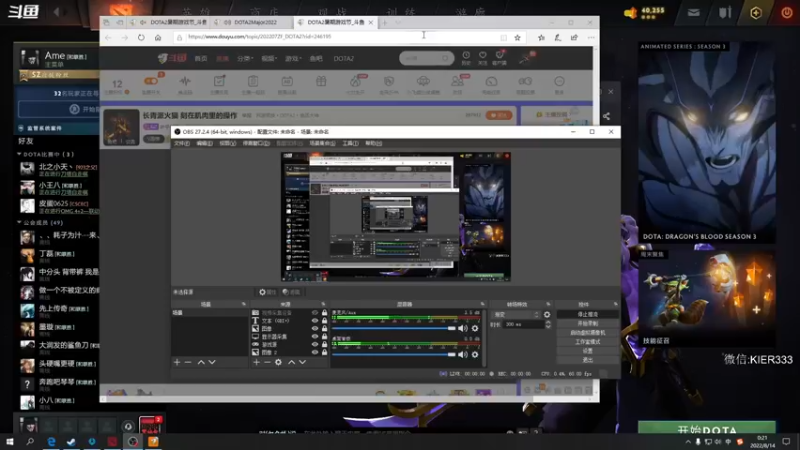Add a new scene in OBS

click(177, 362)
